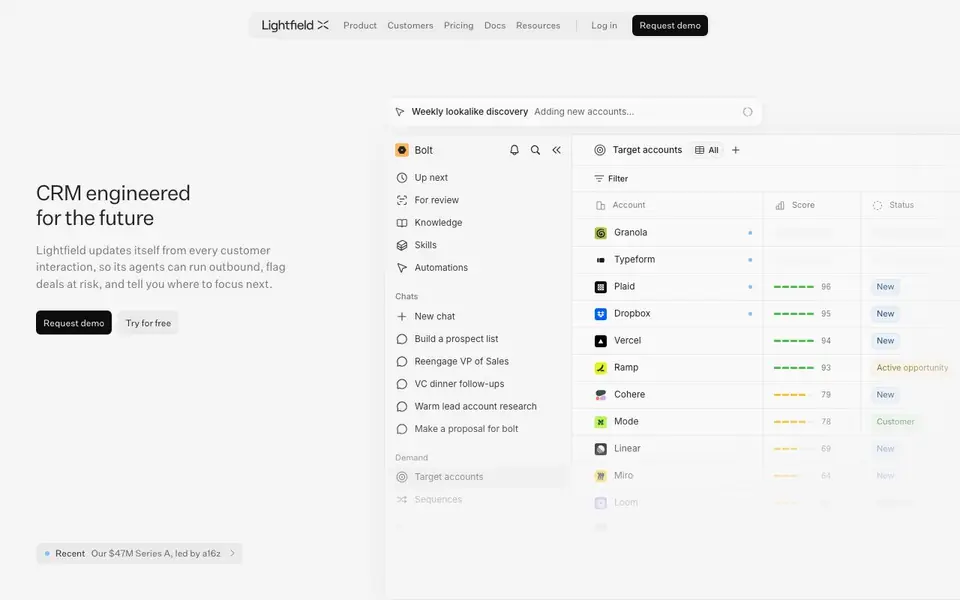Click the Bolt workspace icon
The width and height of the screenshot is (960, 600).
pyautogui.click(x=402, y=150)
